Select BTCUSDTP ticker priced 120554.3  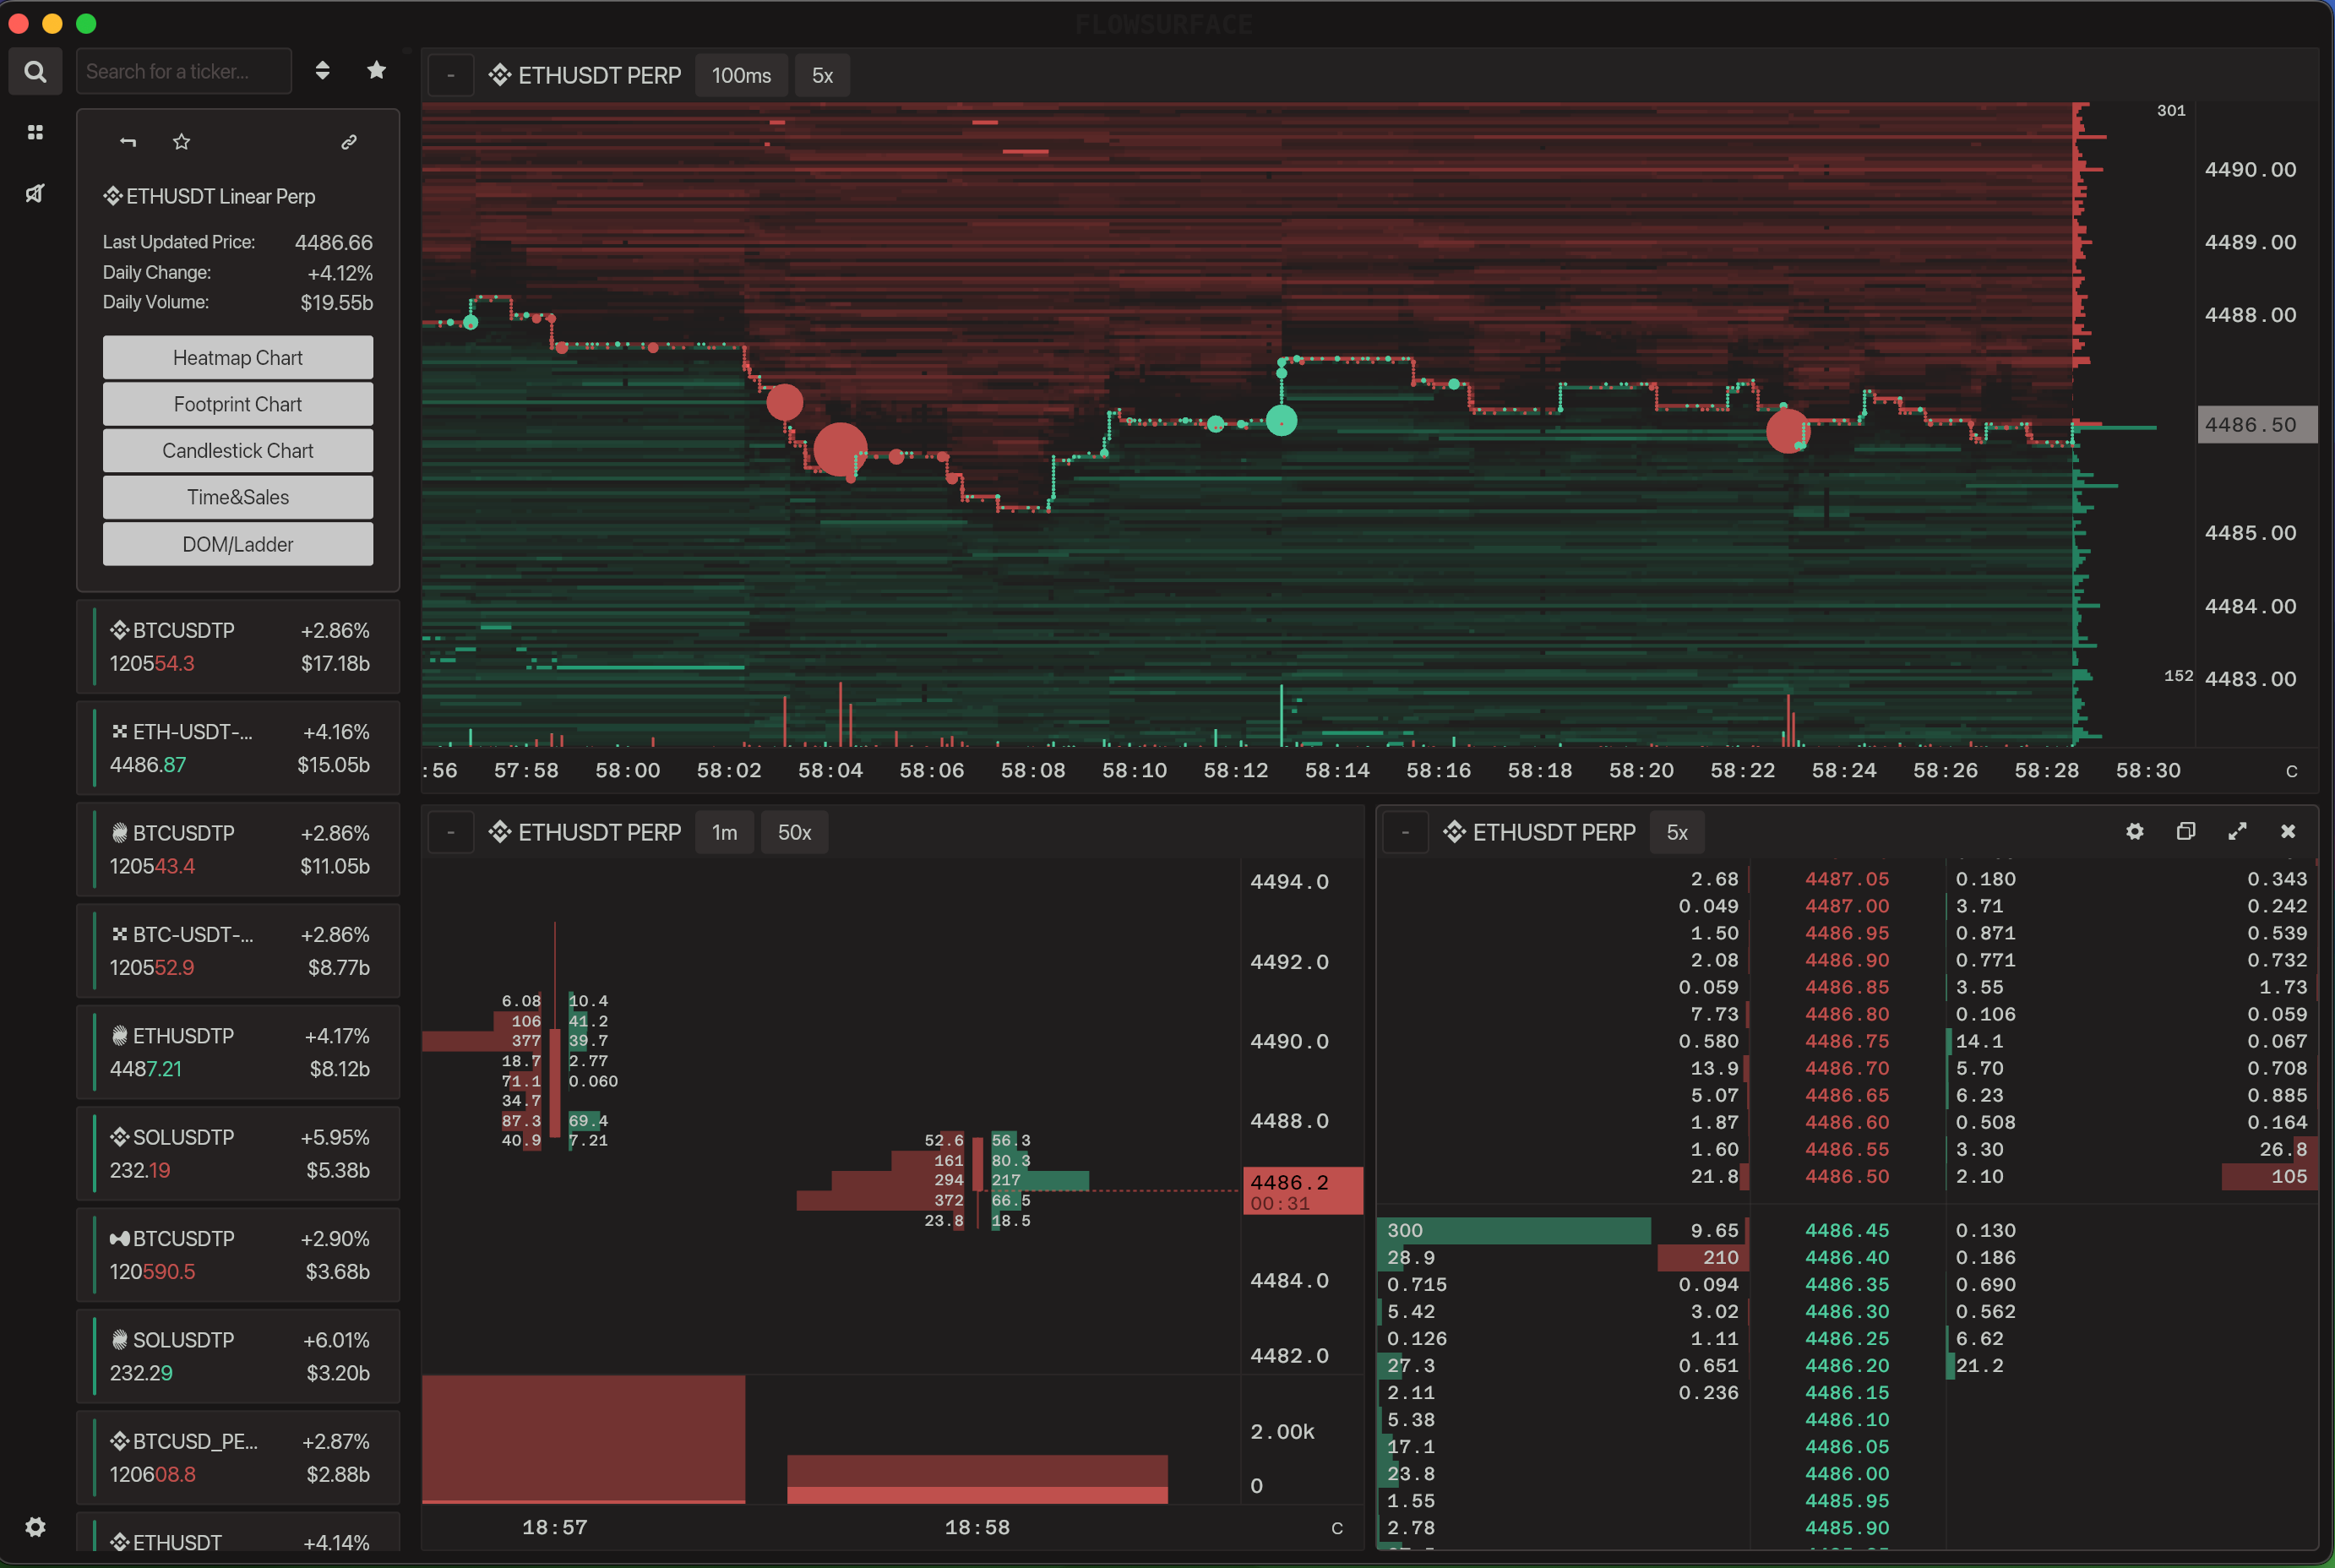coord(238,647)
